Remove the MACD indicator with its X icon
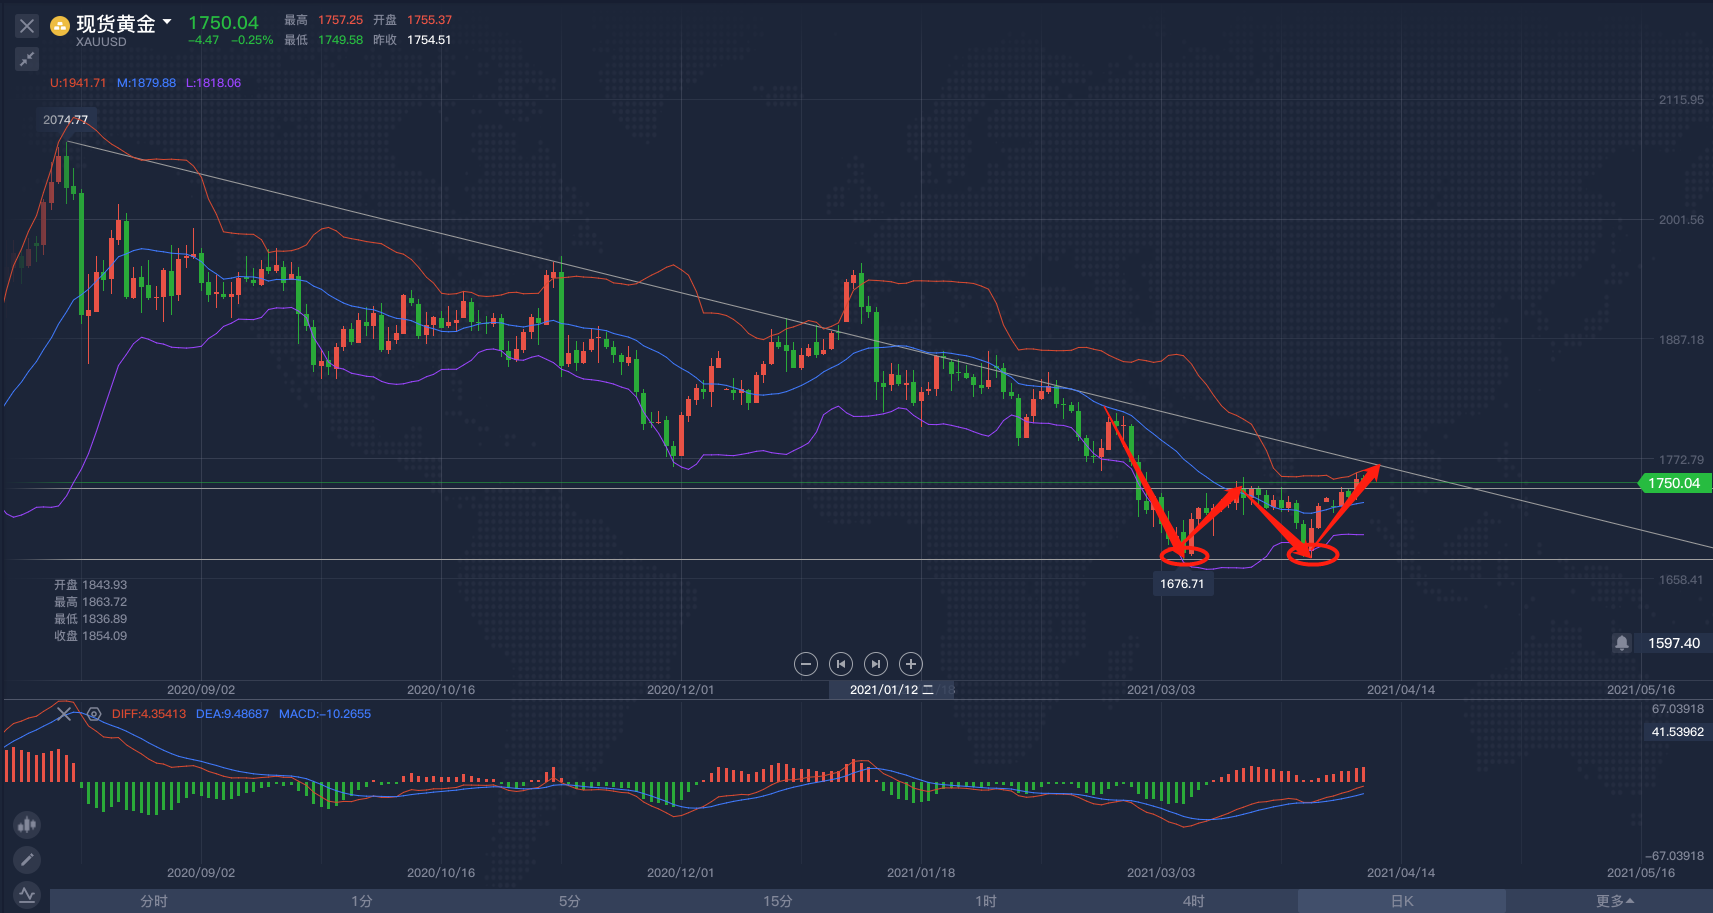Screen dimensions: 1713x913 pos(64,714)
